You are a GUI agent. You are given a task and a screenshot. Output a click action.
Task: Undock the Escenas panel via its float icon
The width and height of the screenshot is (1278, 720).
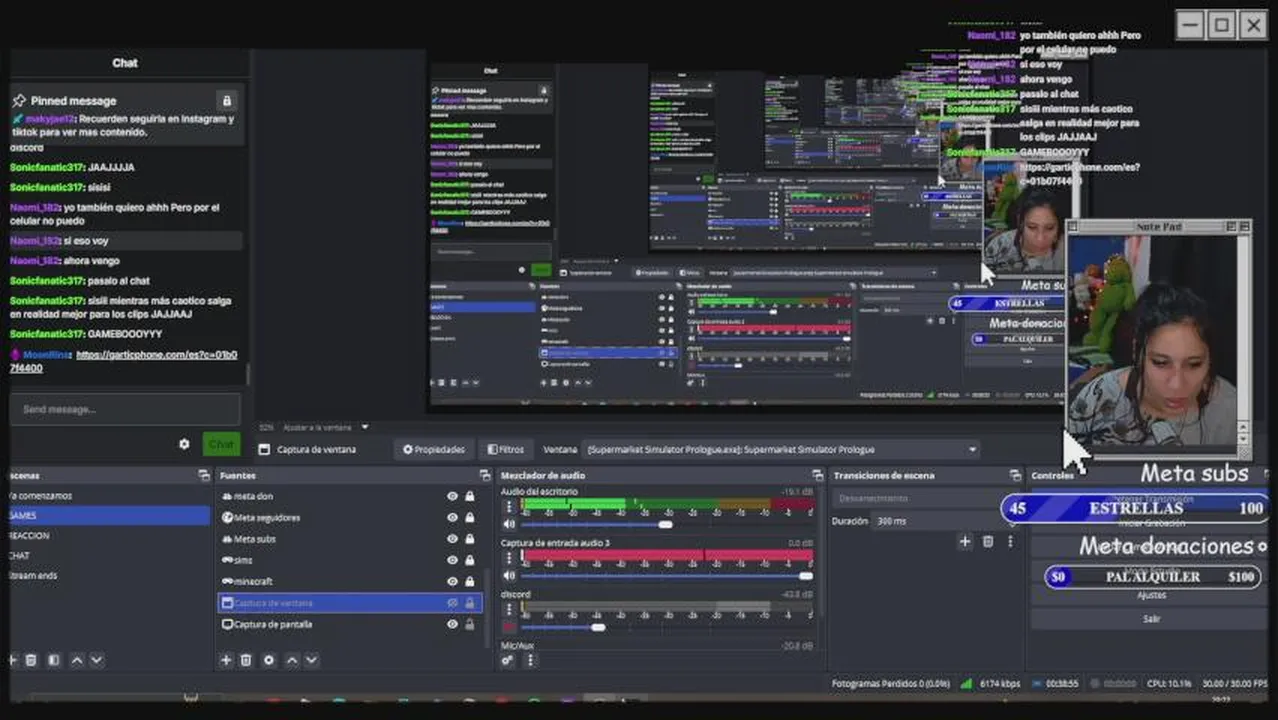tap(204, 476)
